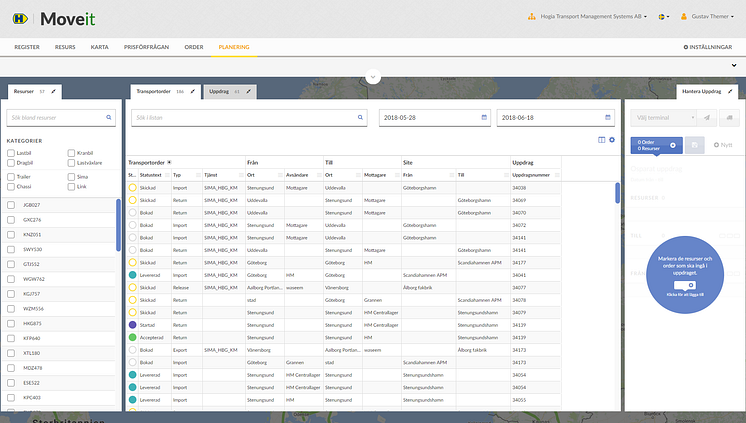Click the 0 Order 0 Resurser button
Screen dimensions: 746x423
pyautogui.click(x=657, y=145)
